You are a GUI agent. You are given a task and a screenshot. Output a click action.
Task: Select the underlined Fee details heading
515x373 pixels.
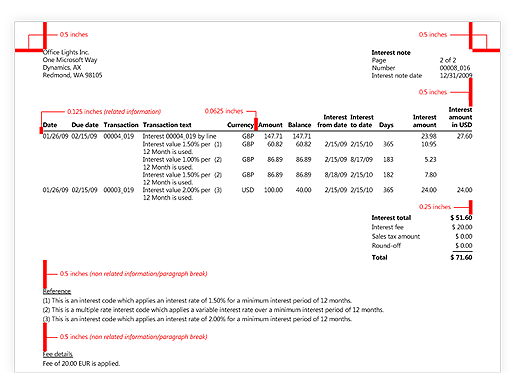coord(58,354)
